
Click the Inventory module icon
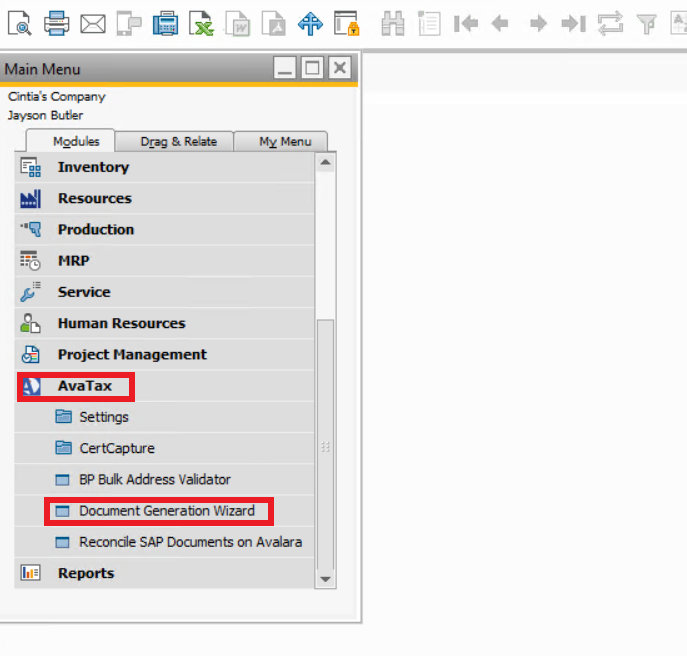pyautogui.click(x=31, y=167)
